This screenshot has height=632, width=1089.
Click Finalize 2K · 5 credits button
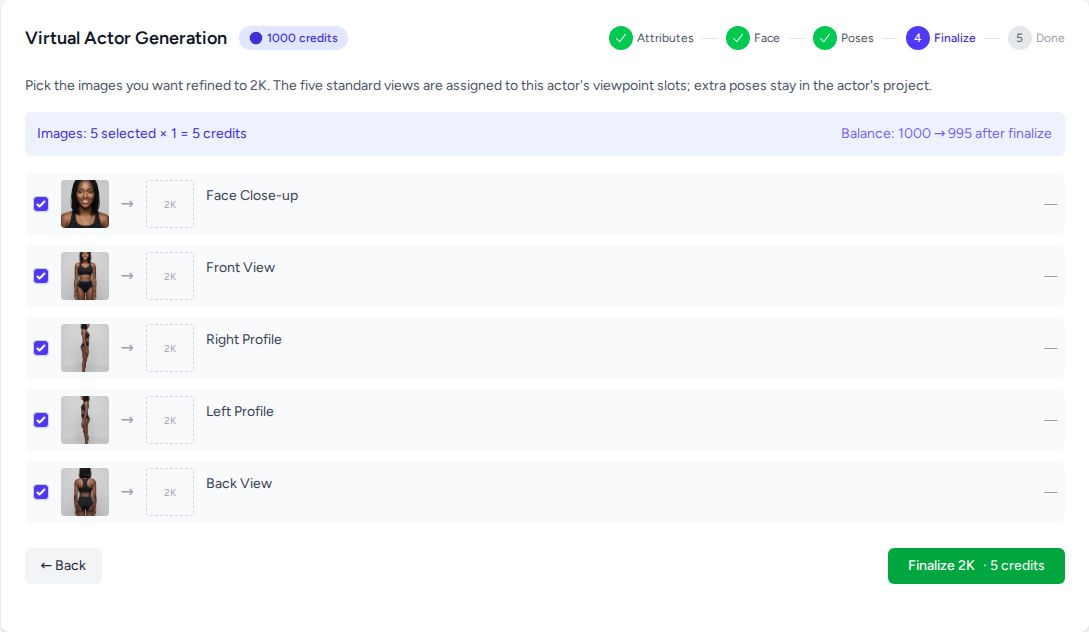pos(976,566)
